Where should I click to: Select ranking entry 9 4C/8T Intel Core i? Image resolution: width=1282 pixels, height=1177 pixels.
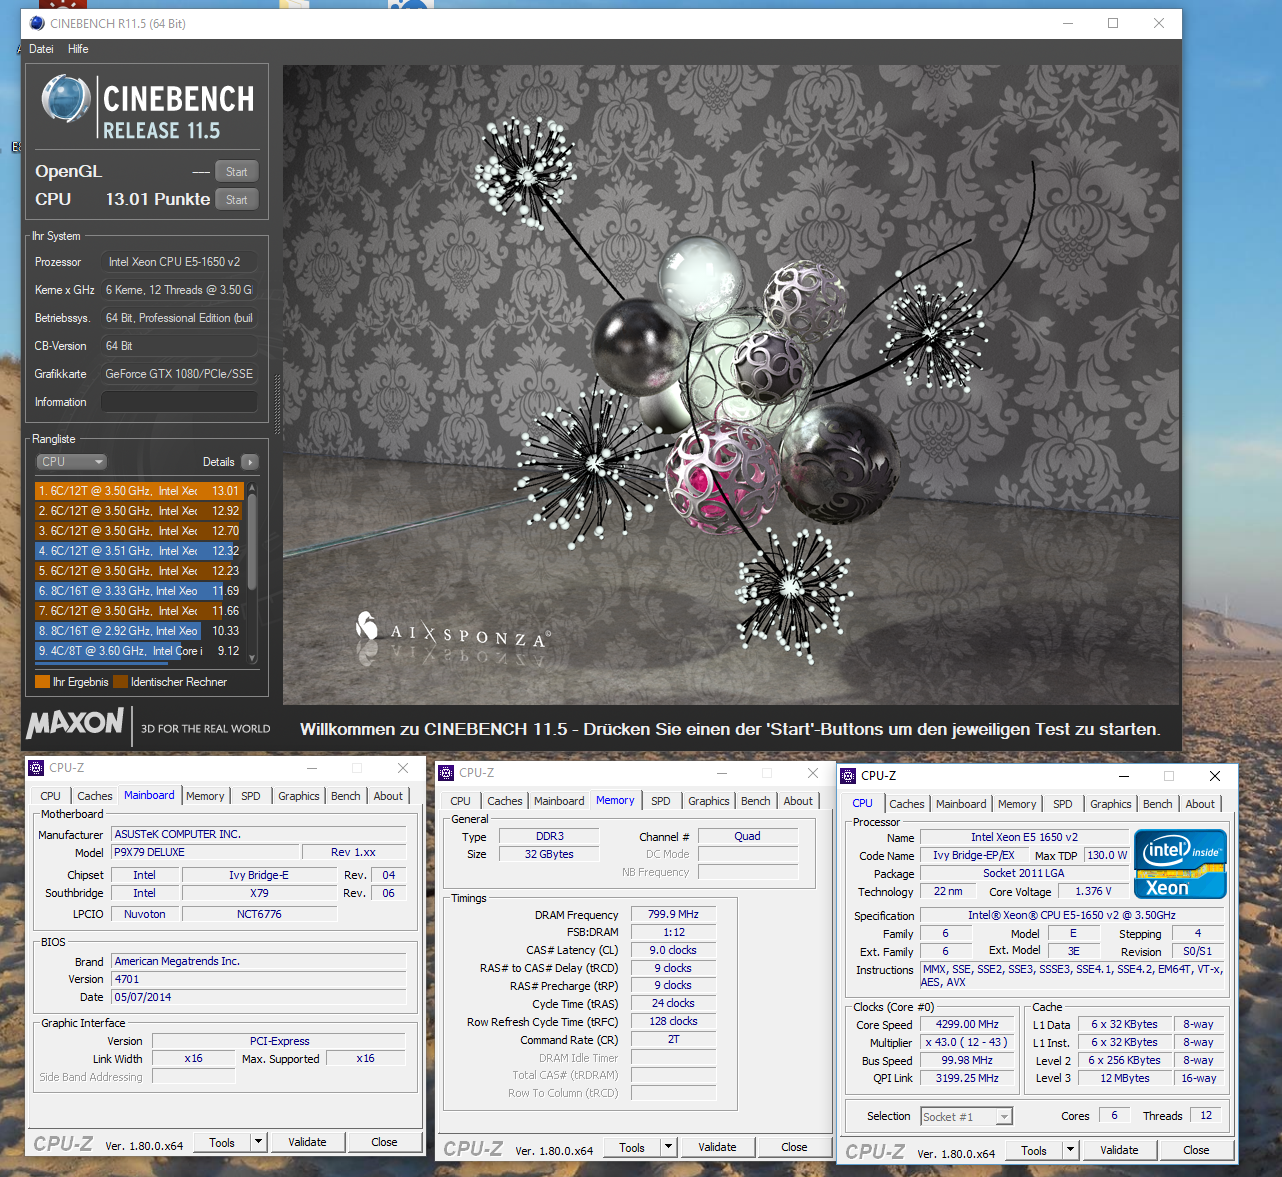(139, 651)
